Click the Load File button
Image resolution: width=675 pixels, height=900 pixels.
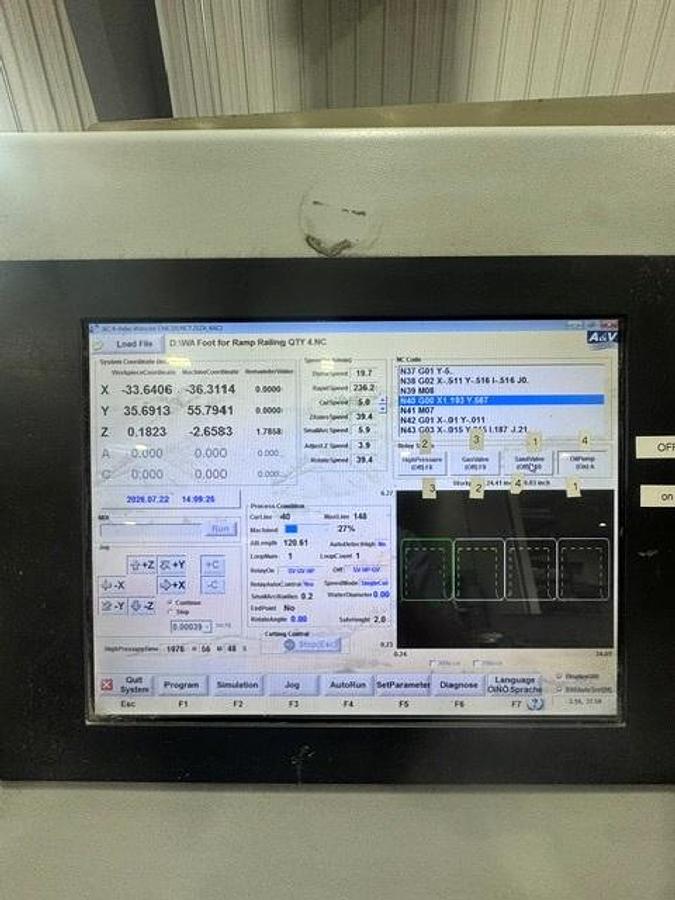[x=130, y=344]
